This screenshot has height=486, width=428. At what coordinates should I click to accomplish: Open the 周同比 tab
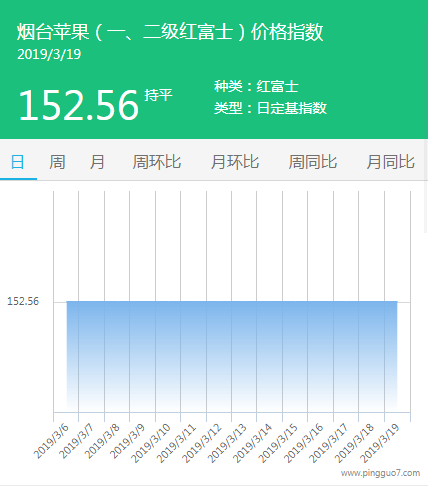click(x=313, y=162)
